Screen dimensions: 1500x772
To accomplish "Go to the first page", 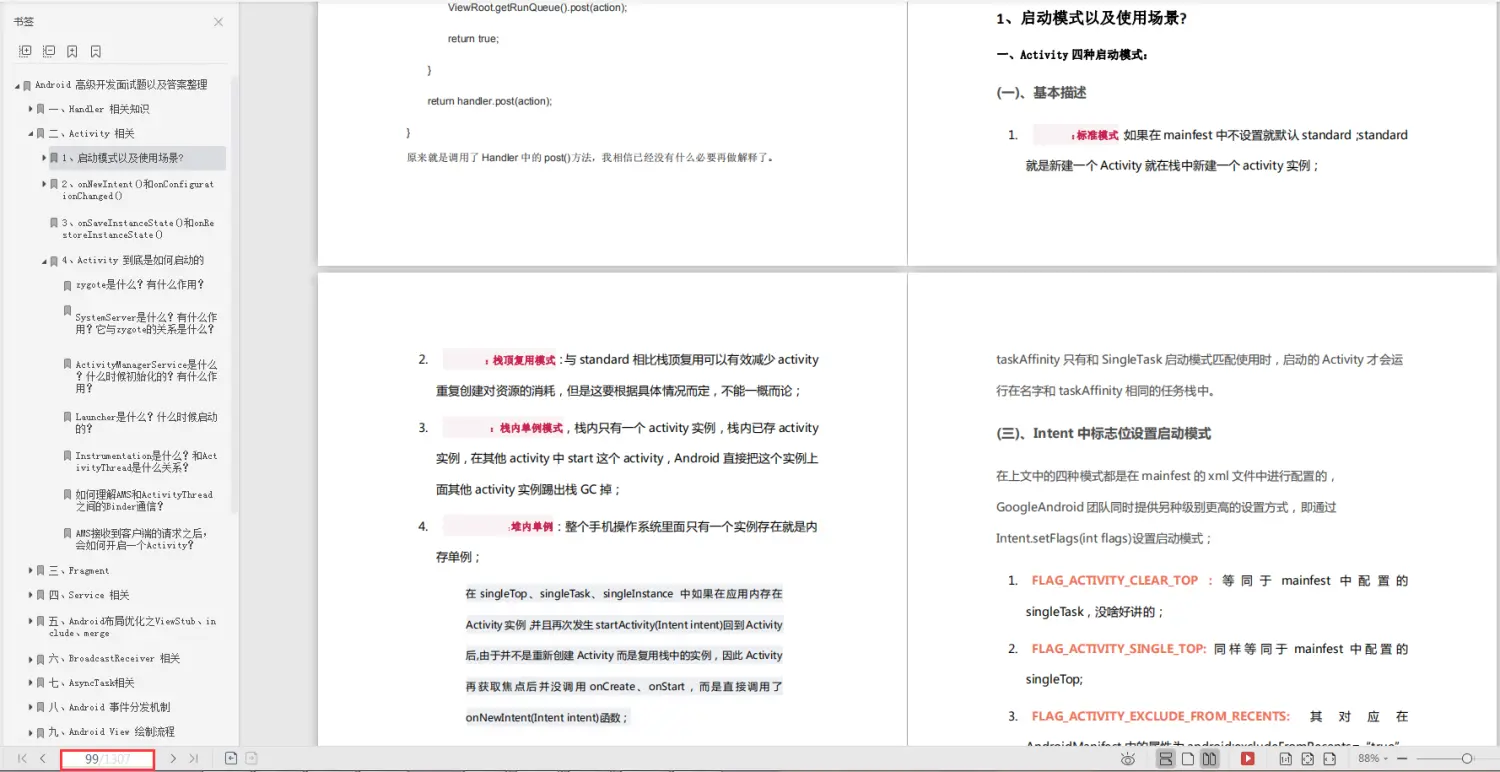I will (22, 759).
